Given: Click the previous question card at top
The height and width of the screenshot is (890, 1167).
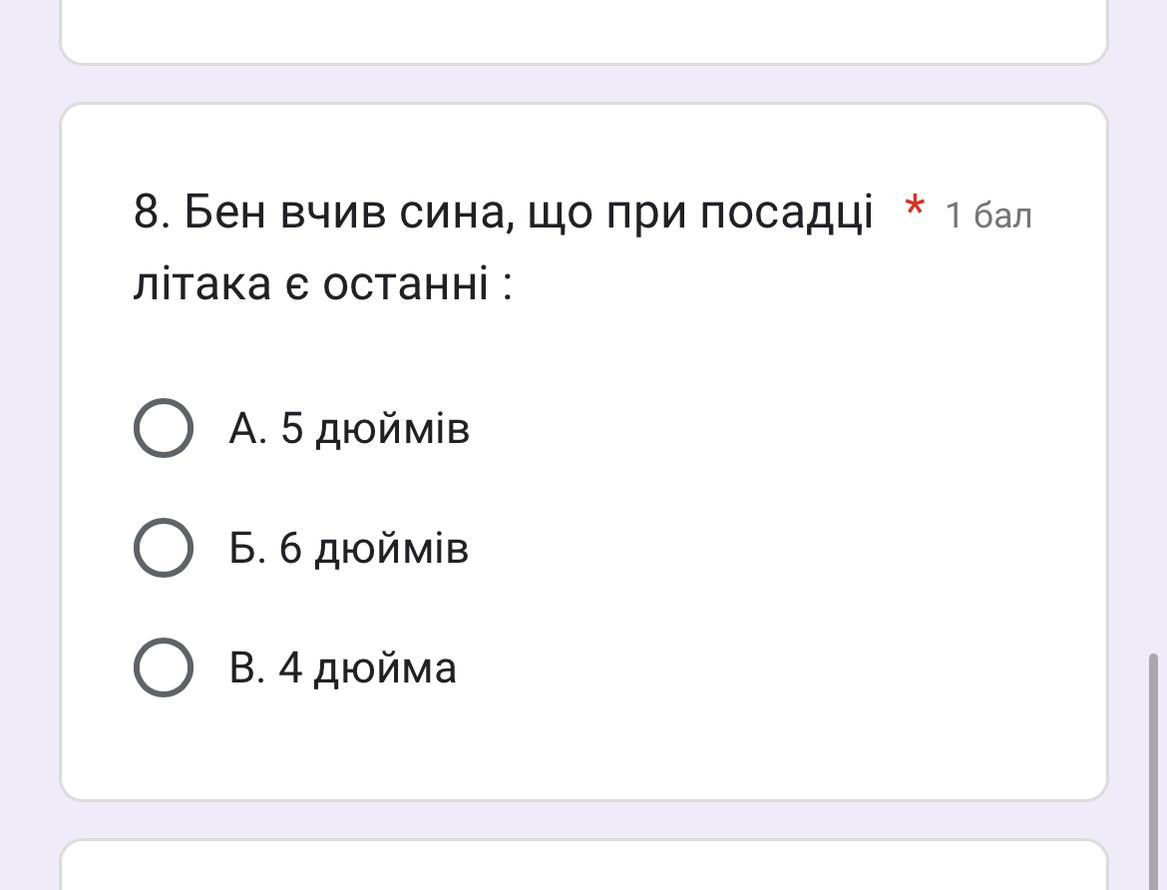Looking at the screenshot, I should 584,30.
